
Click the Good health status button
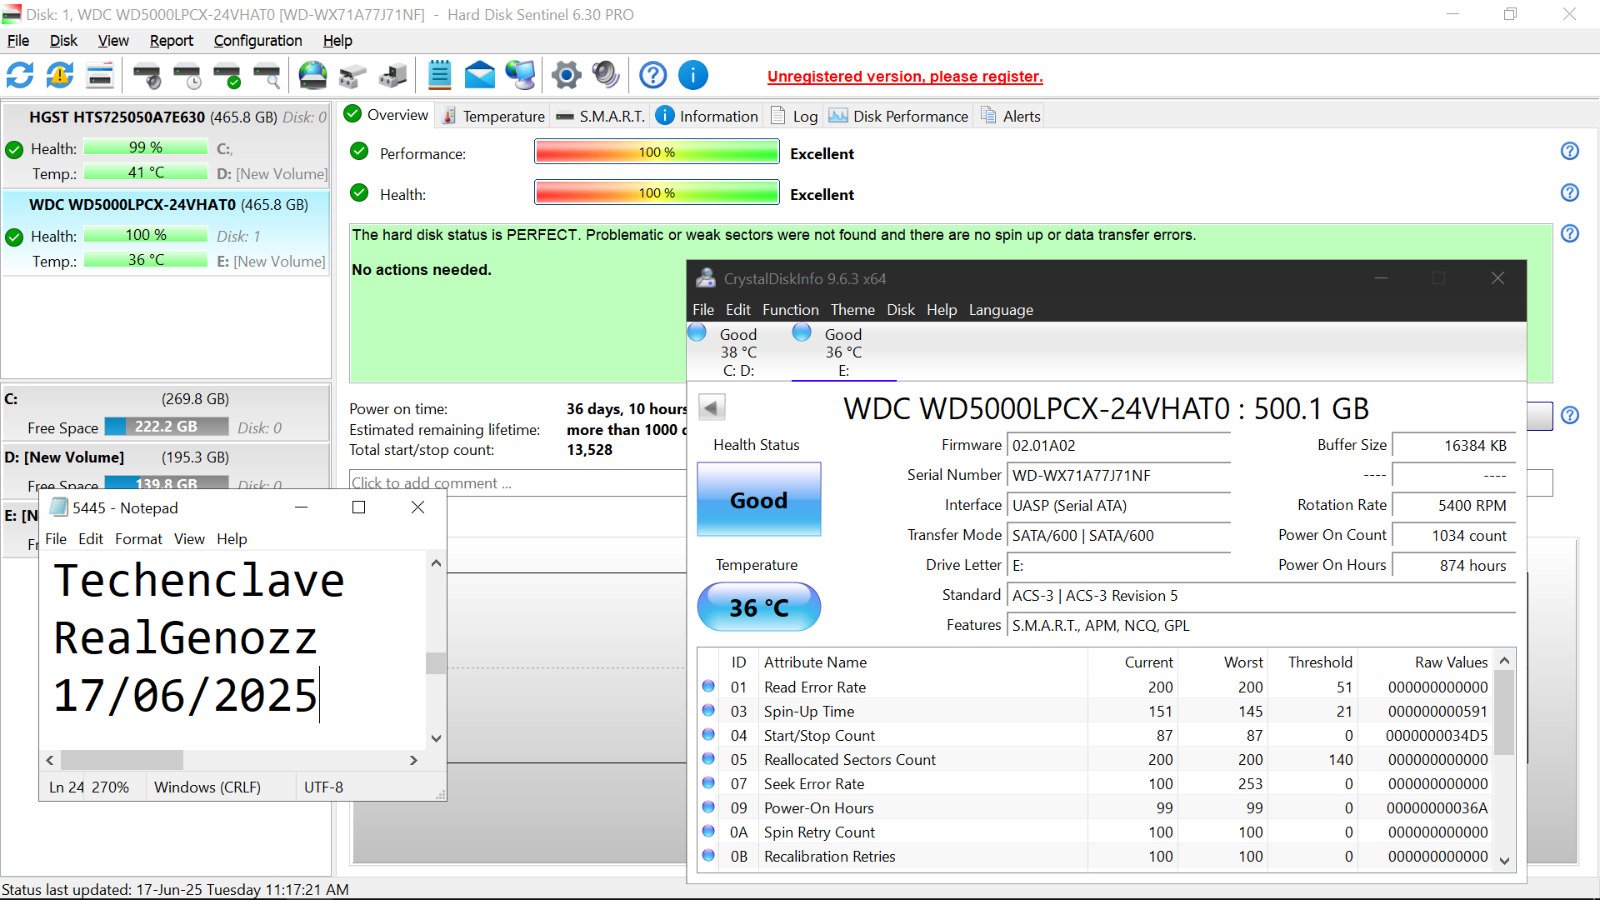coord(759,500)
